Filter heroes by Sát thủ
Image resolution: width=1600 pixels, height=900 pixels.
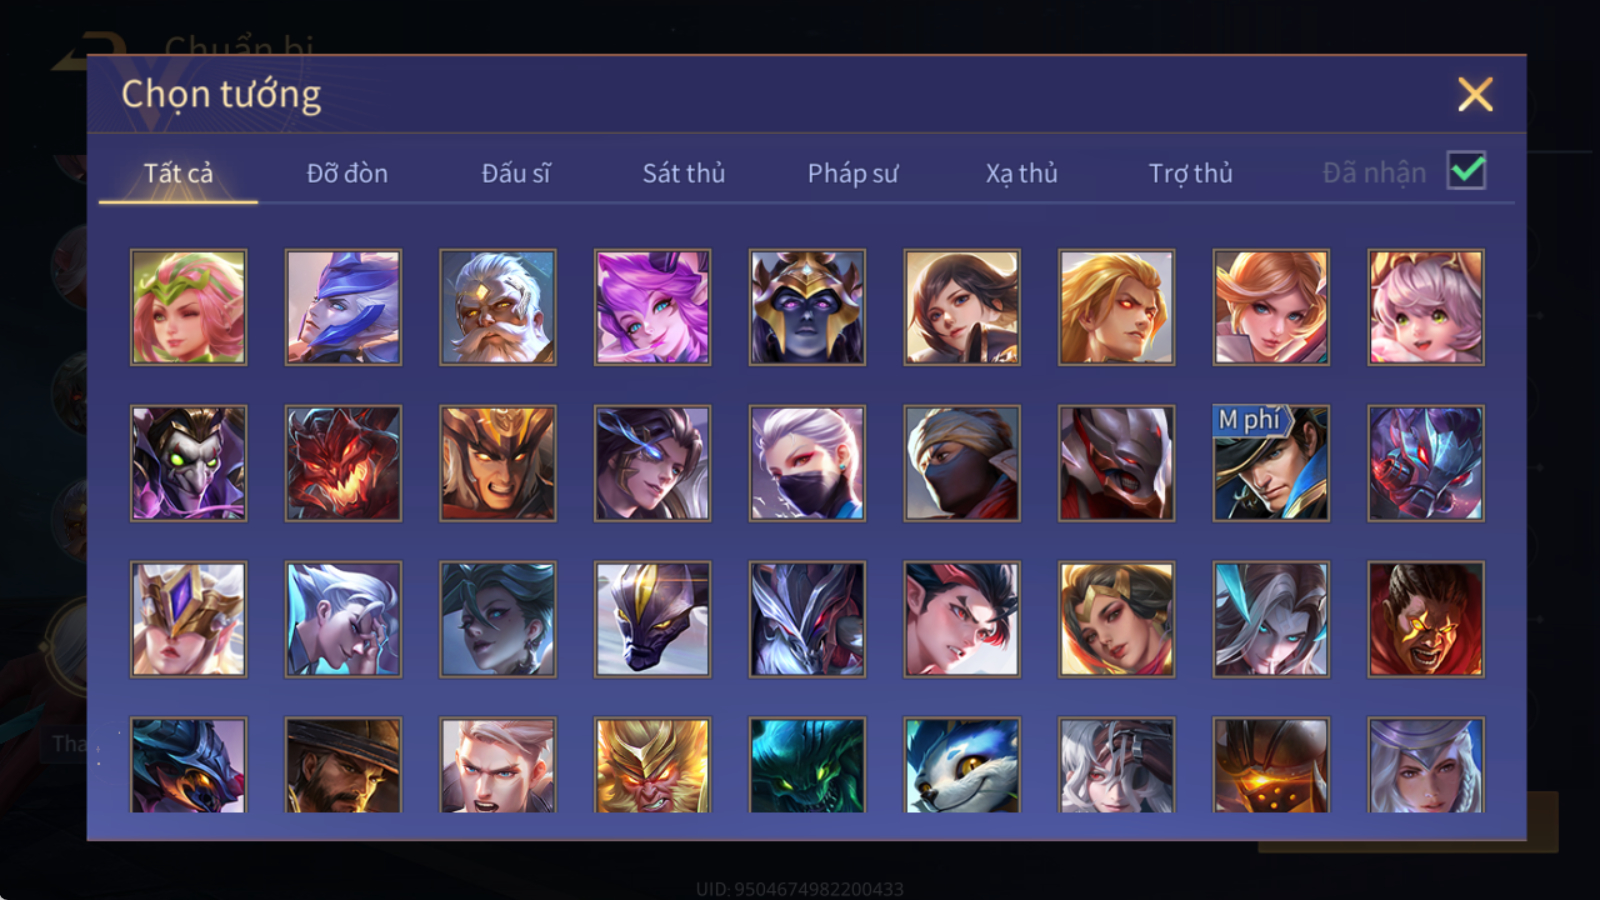point(684,173)
